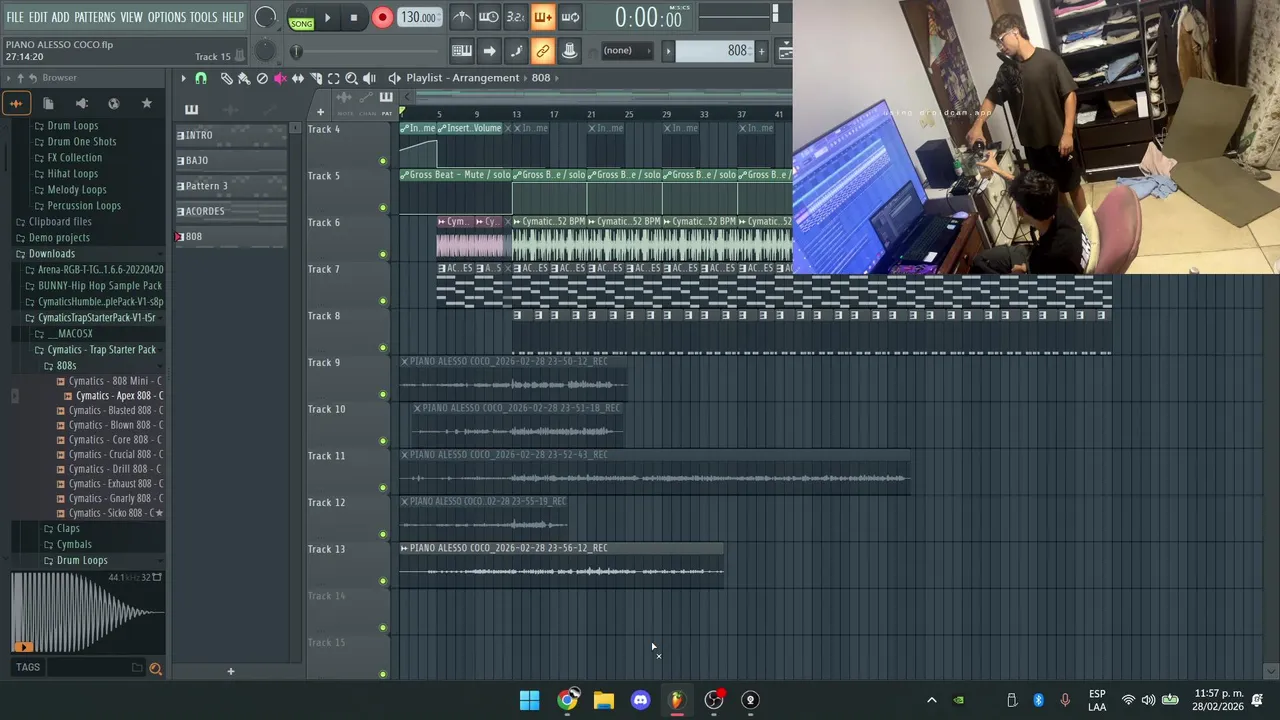Select the Paint brush tool in playlist toolbar
1280x720 pixels.
[x=244, y=78]
